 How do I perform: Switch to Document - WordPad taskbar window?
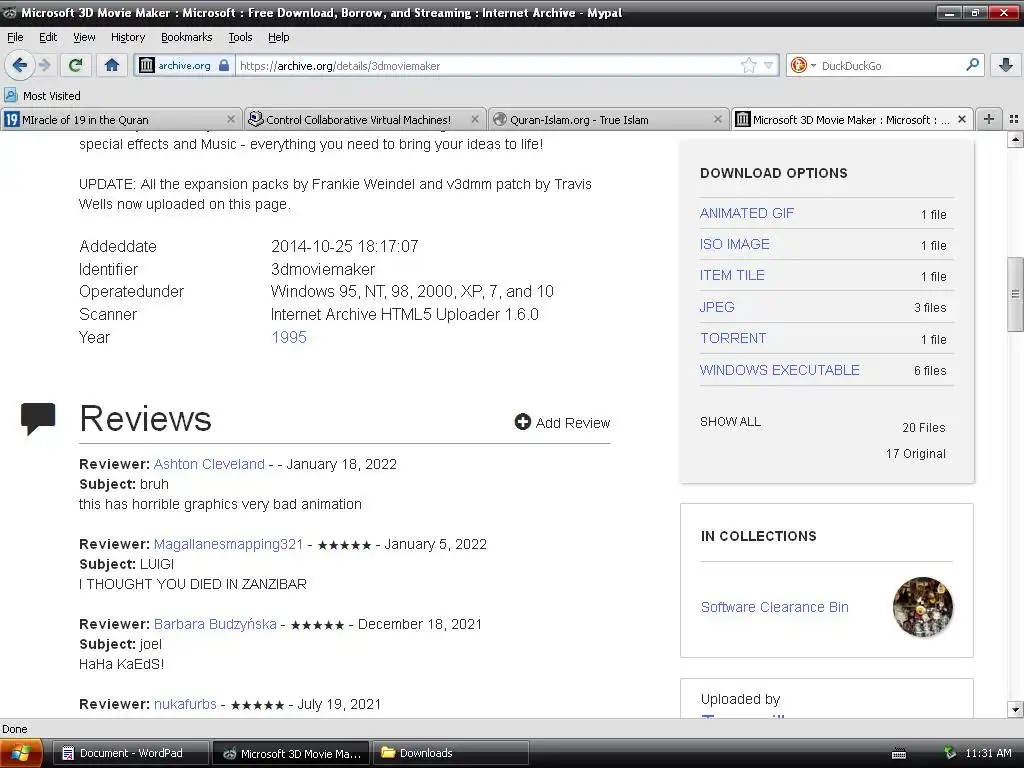point(131,753)
